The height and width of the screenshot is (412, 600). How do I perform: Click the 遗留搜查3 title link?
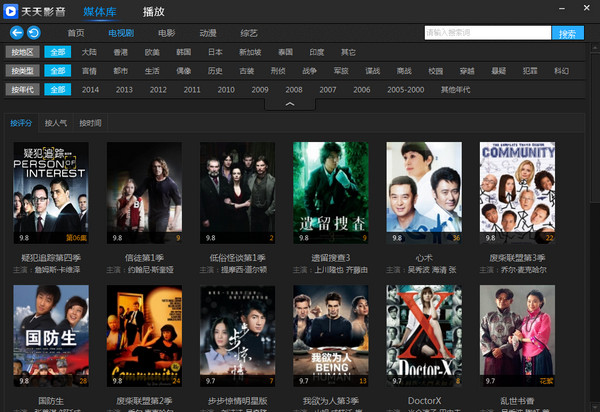click(x=331, y=258)
